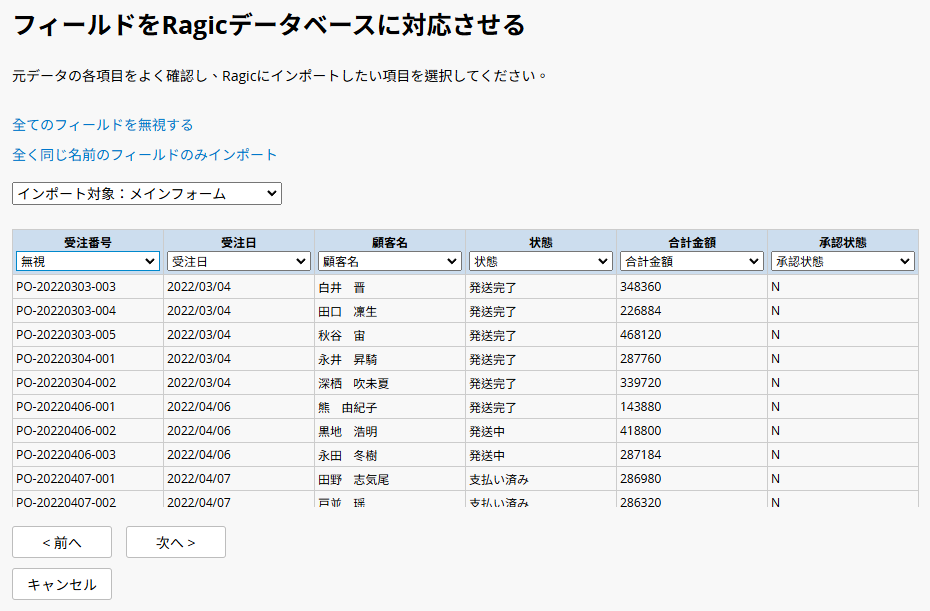
Task: Click the キャンセル button
Action: 62,584
